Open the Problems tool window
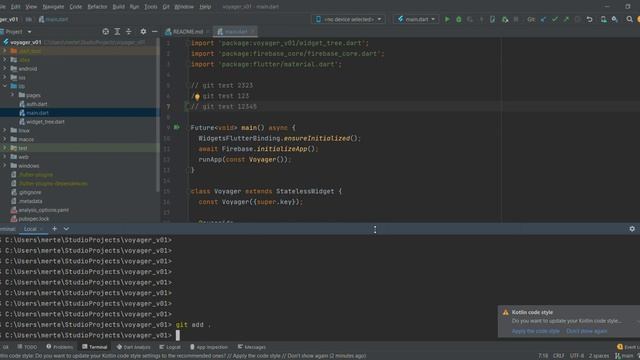 (60, 347)
